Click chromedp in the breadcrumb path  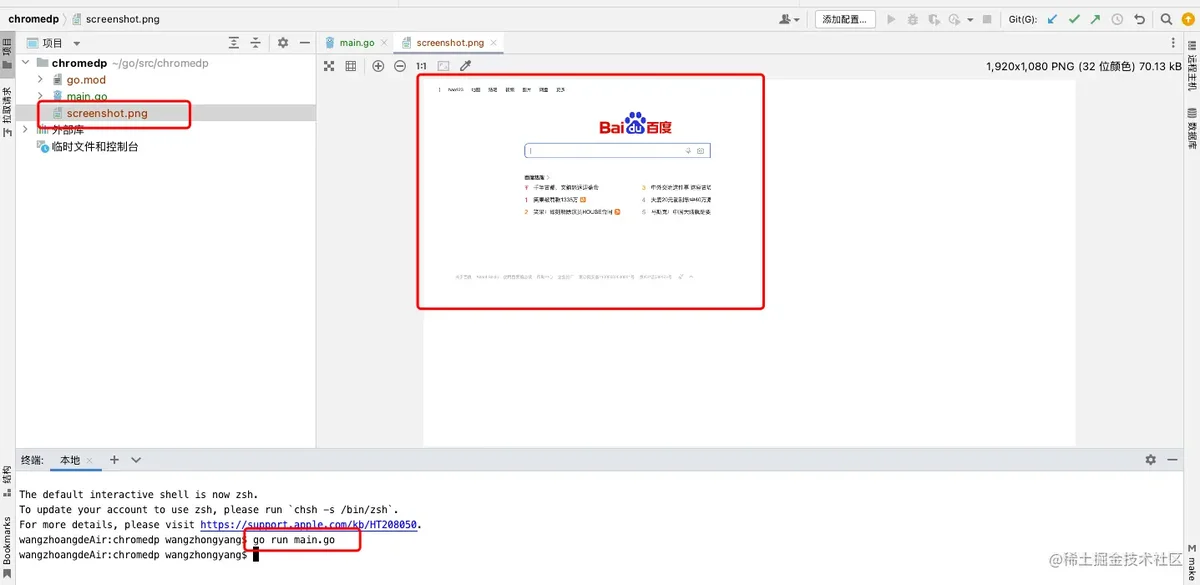click(x=36, y=19)
